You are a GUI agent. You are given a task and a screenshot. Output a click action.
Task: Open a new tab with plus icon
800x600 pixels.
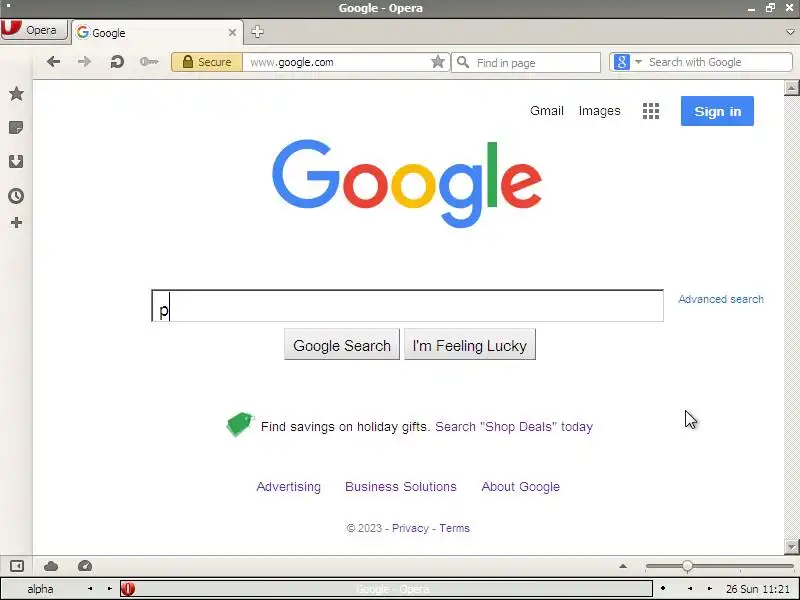coord(257,32)
